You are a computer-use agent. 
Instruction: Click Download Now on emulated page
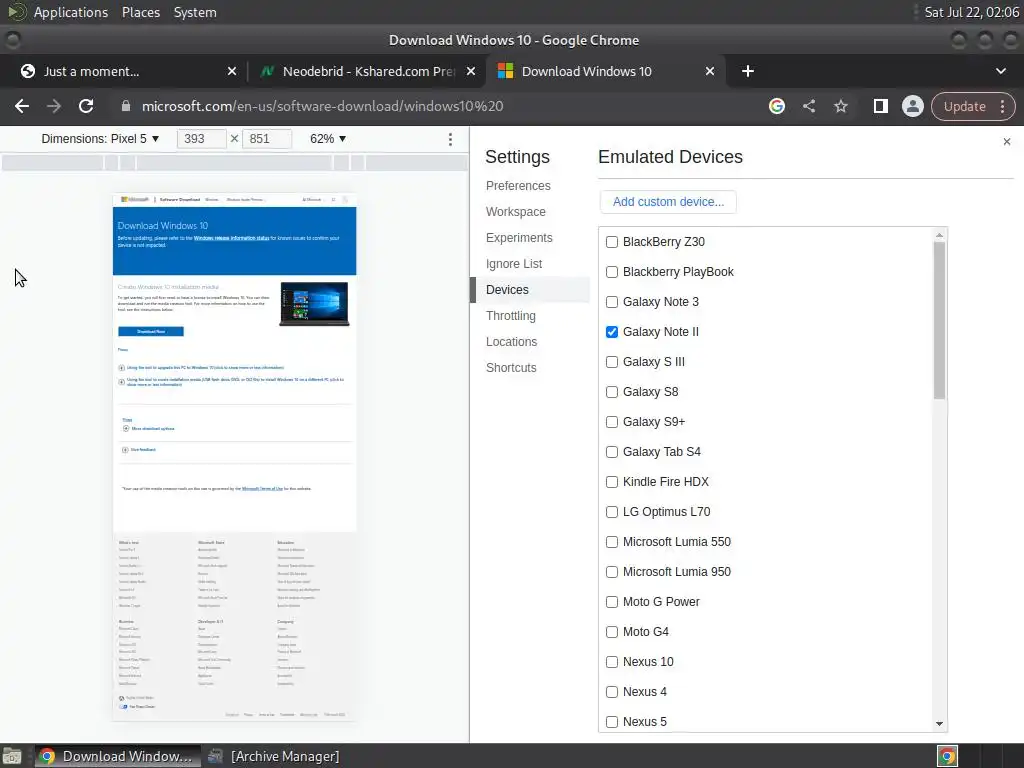pyautogui.click(x=151, y=332)
